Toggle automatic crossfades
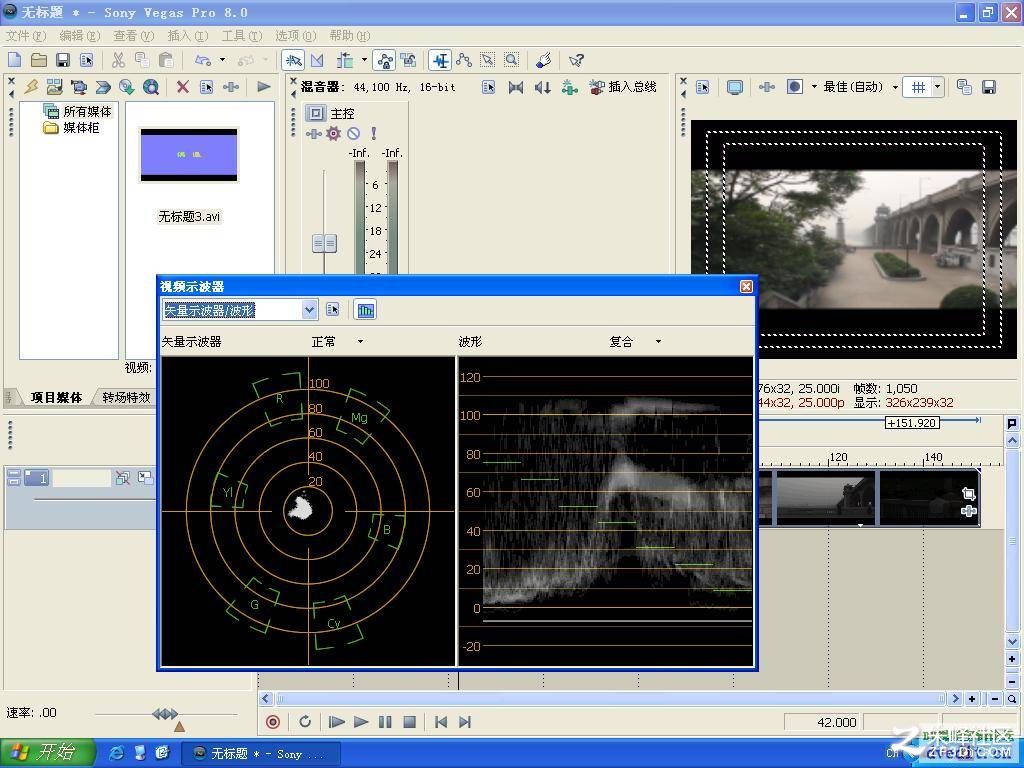The image size is (1024, 768). coord(317,61)
